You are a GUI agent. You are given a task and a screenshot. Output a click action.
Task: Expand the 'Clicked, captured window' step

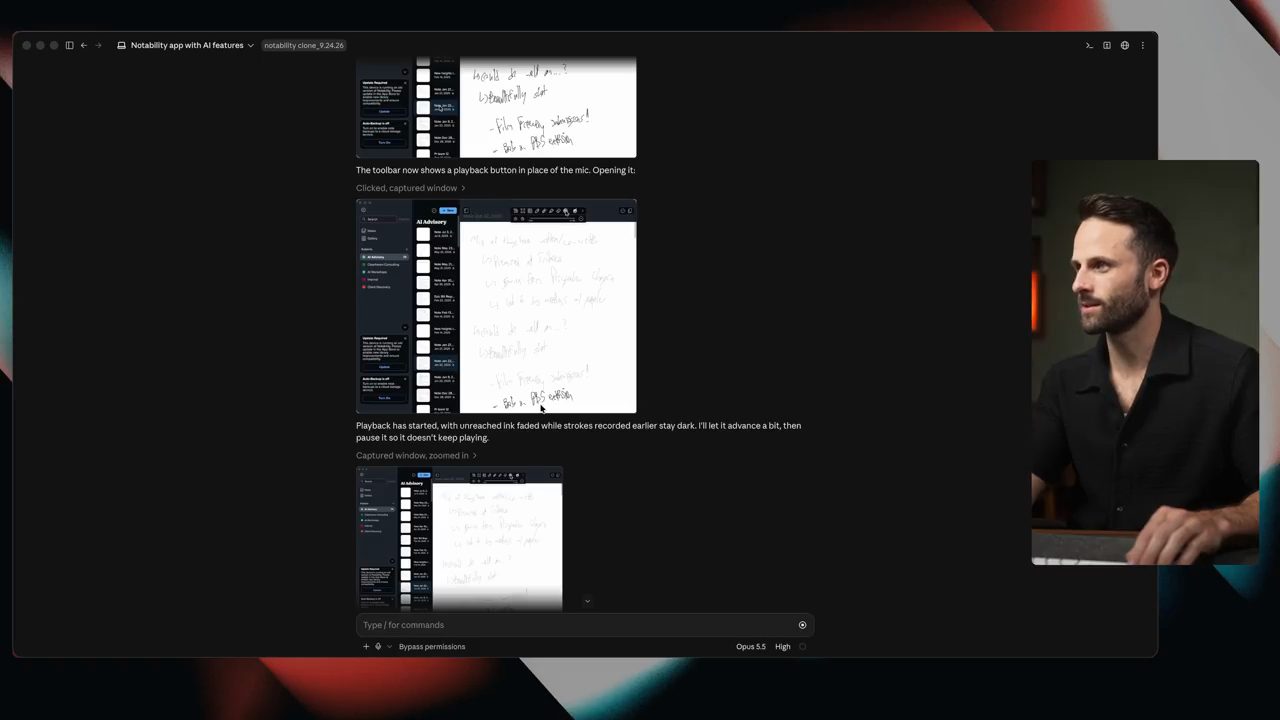pyautogui.click(x=410, y=188)
